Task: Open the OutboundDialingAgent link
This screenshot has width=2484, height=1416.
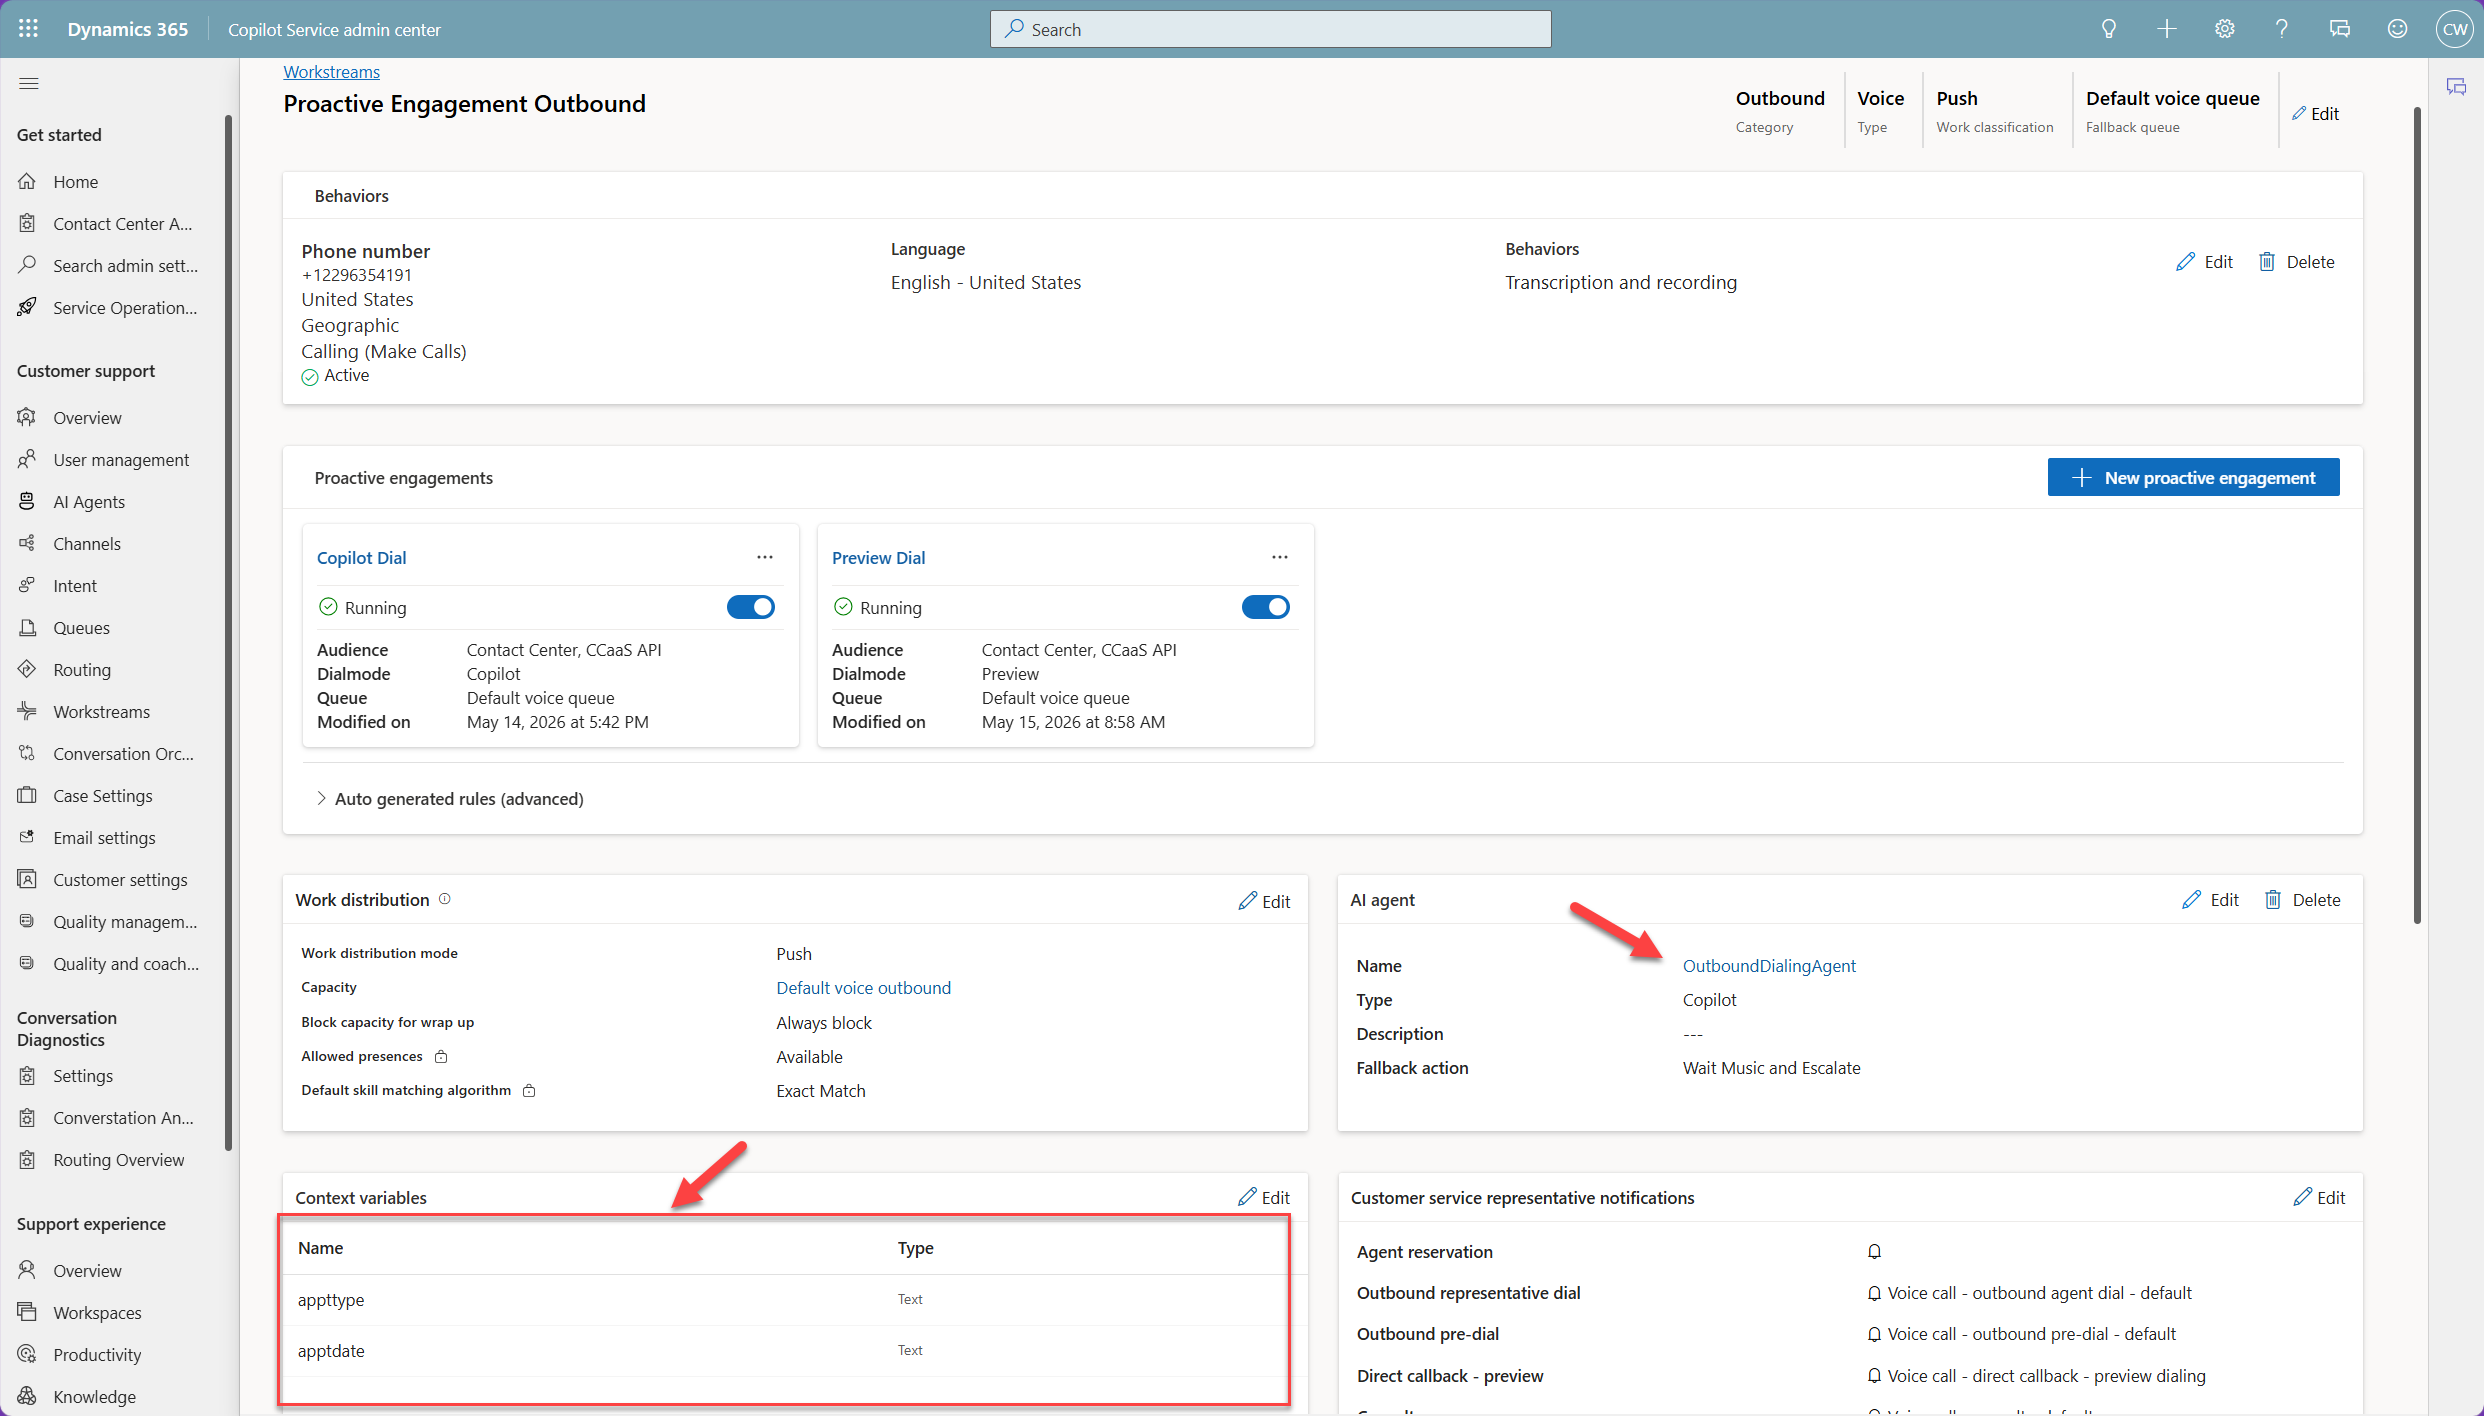Action: [1768, 966]
